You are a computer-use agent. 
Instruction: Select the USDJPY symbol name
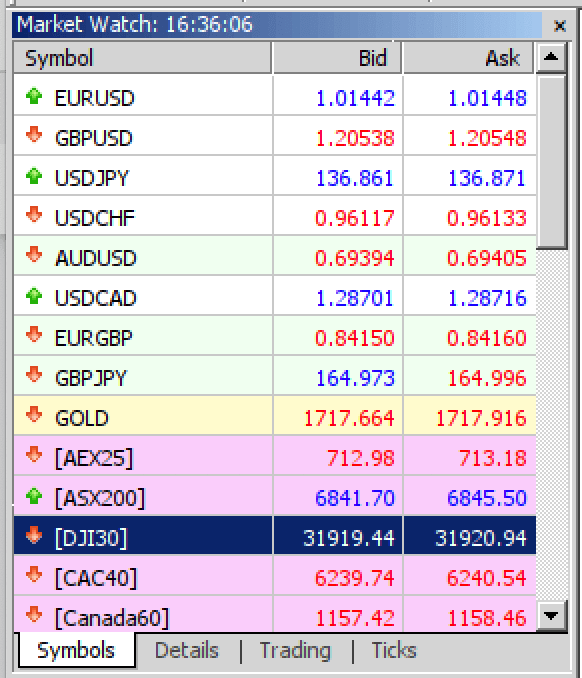click(92, 178)
